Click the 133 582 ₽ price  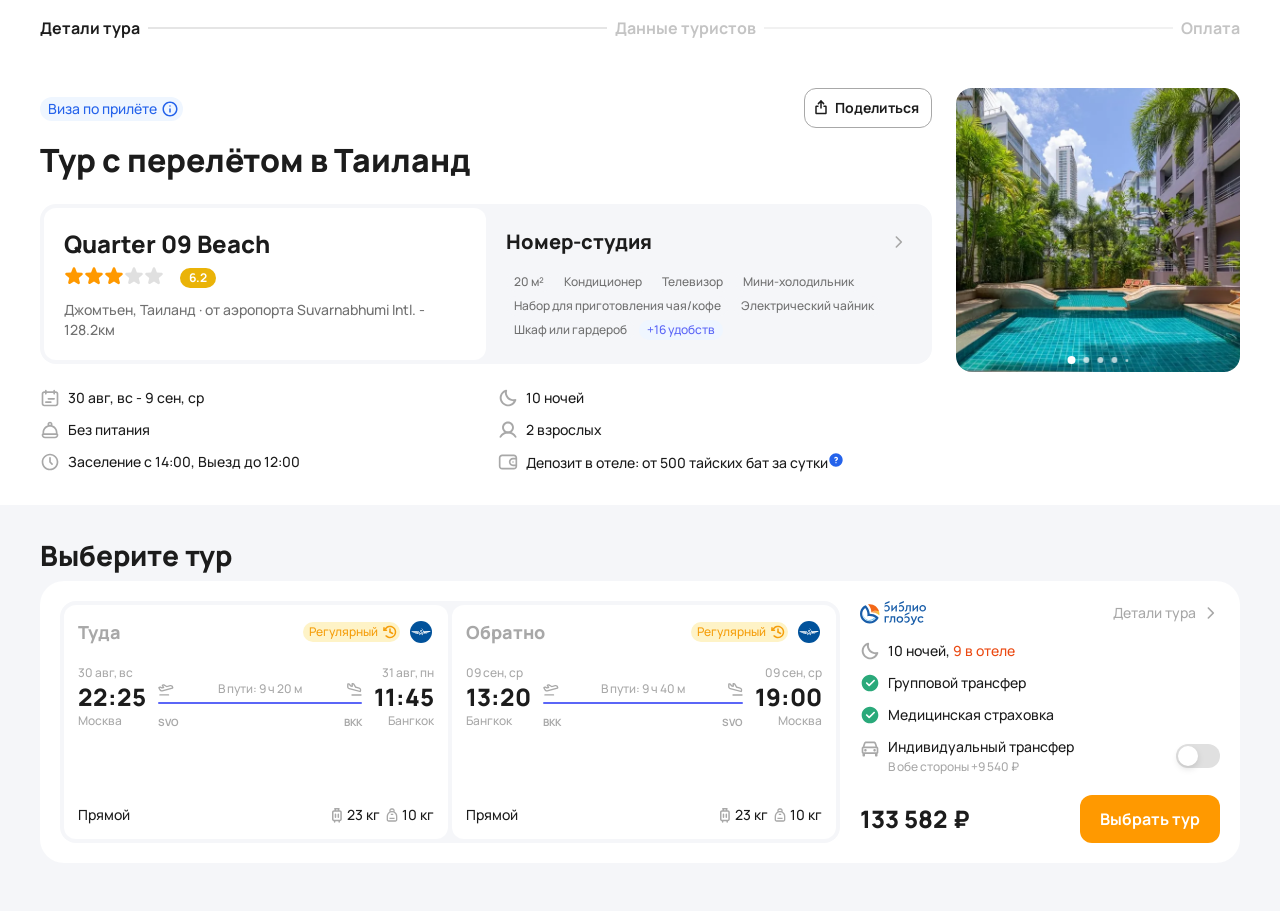point(915,819)
